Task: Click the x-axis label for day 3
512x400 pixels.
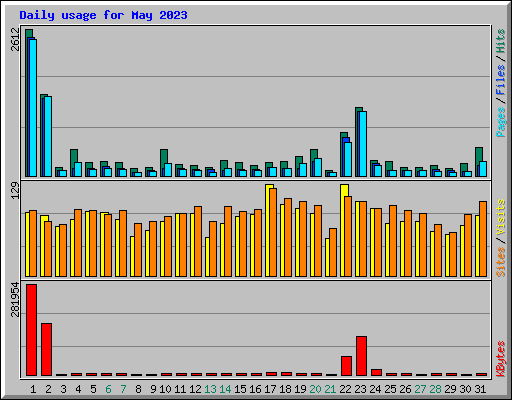Action: pyautogui.click(x=63, y=389)
